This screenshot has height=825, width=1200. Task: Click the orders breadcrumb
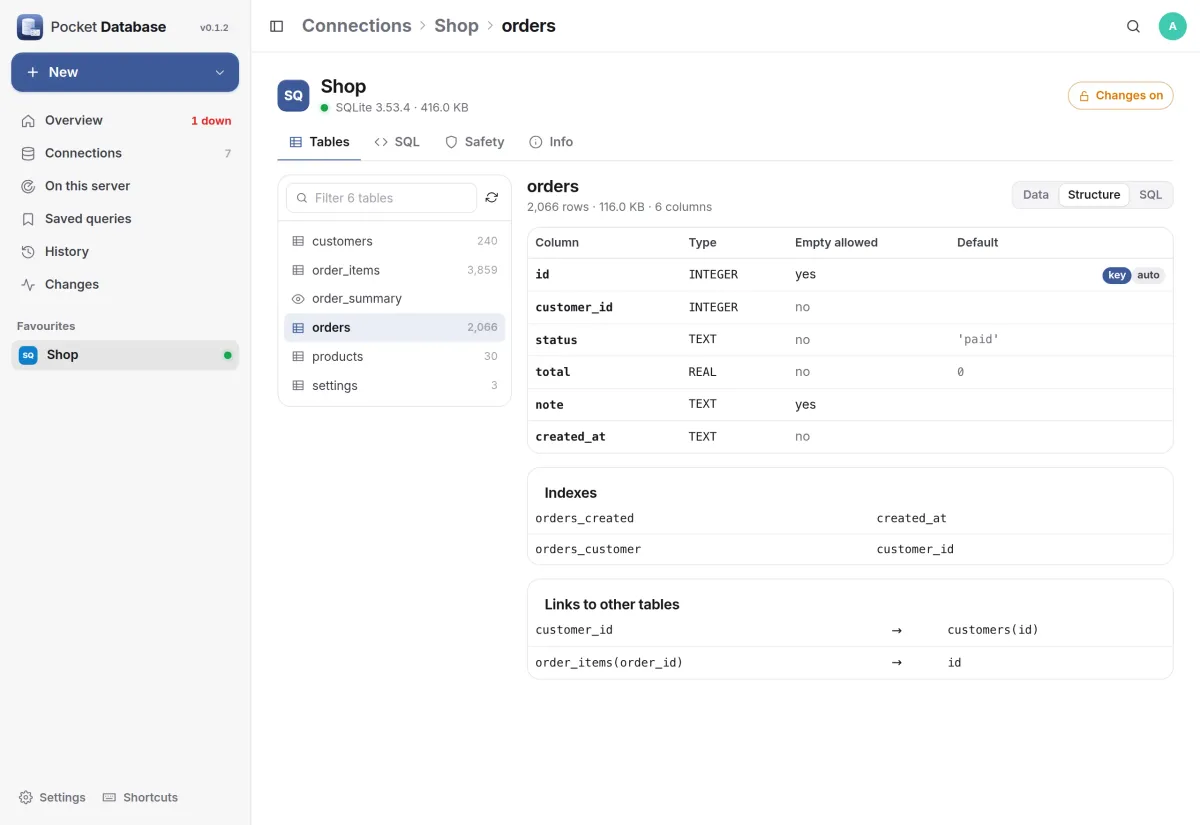528,26
